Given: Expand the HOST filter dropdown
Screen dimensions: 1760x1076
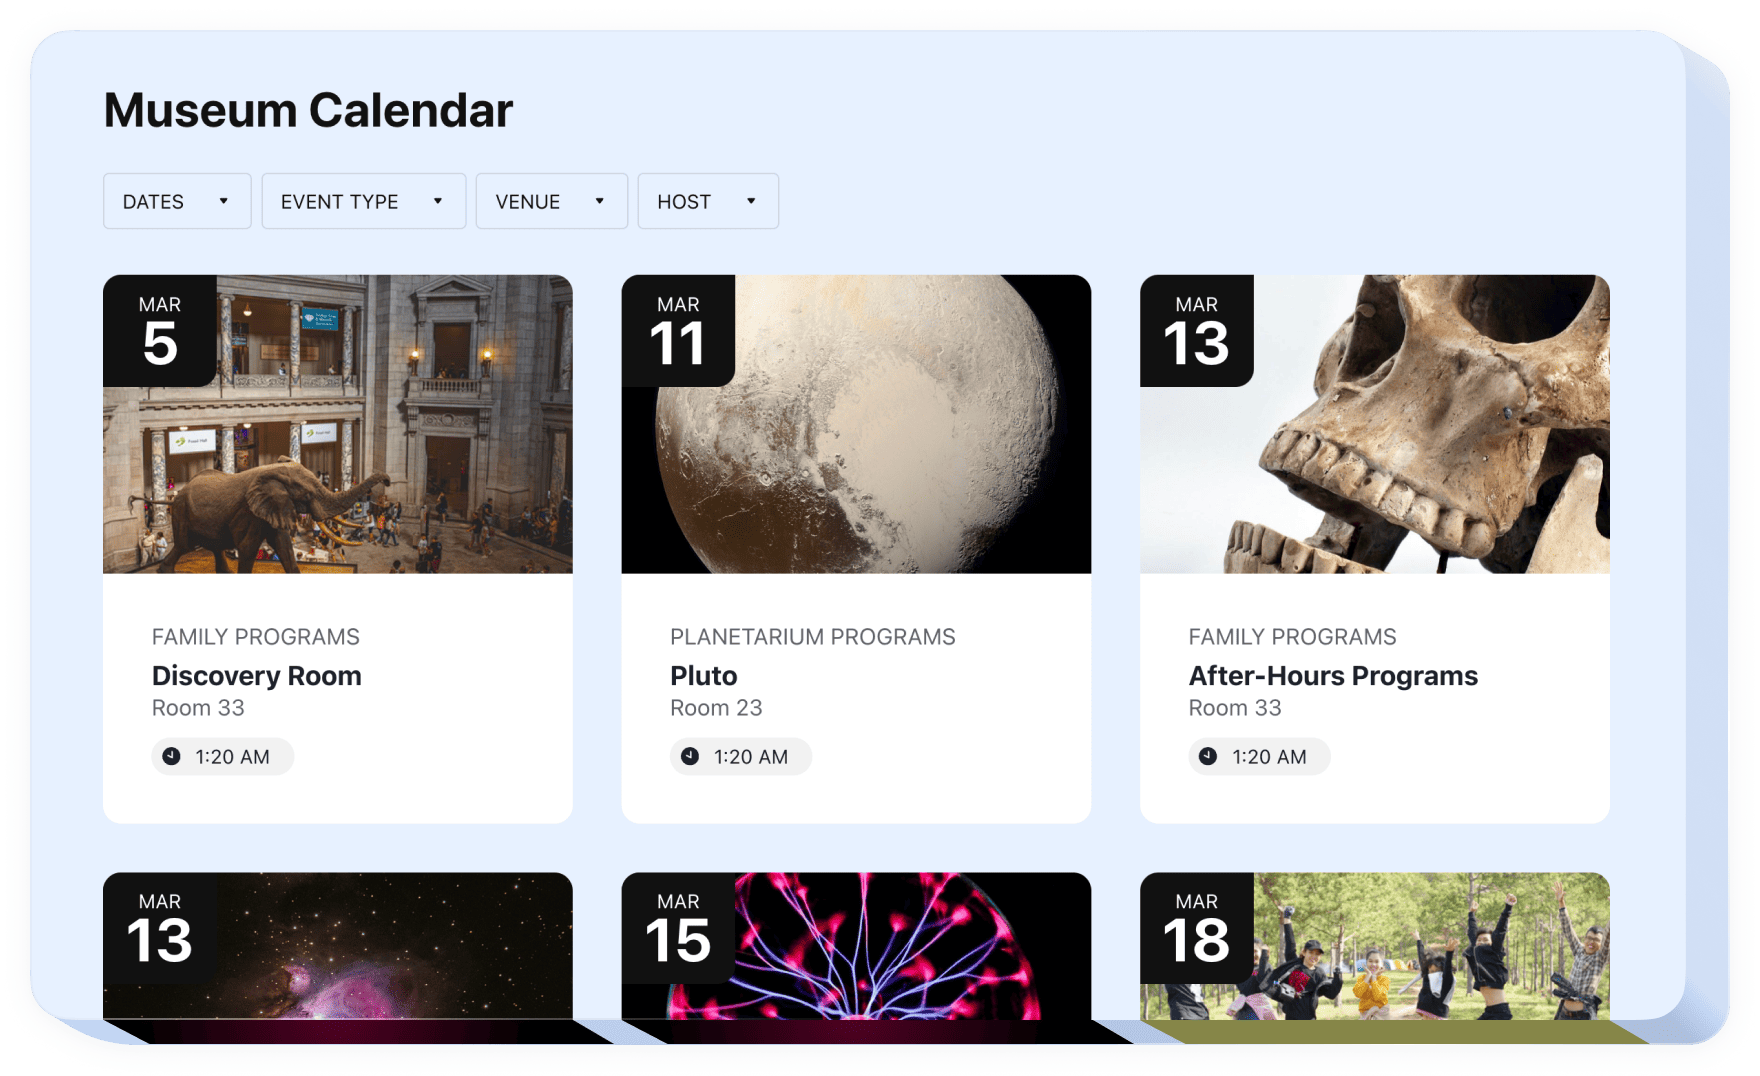Looking at the screenshot, I should [x=707, y=201].
